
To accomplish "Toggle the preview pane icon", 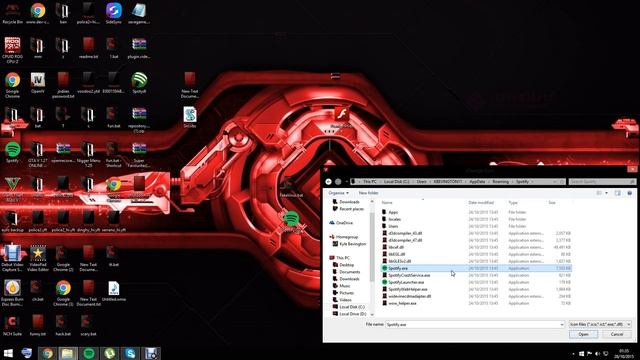I will click(618, 193).
